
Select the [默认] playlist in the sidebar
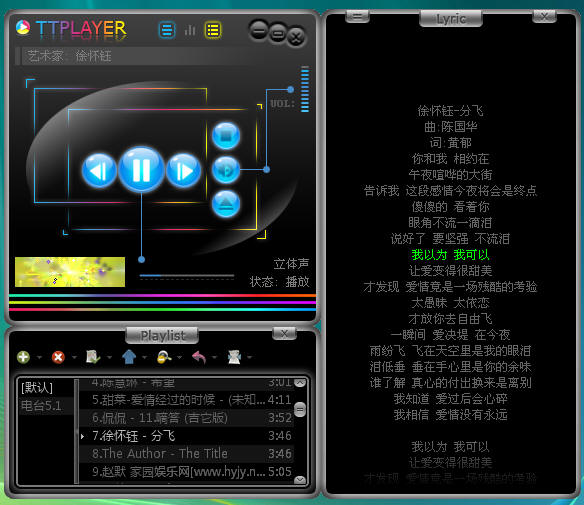(x=37, y=388)
